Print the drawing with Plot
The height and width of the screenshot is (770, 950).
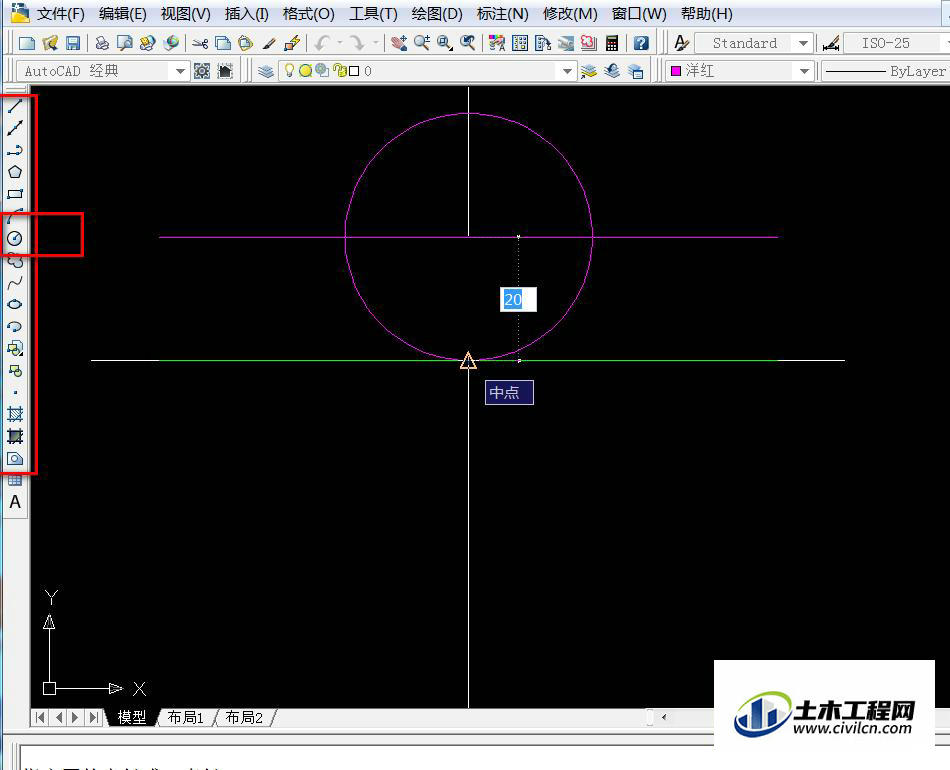click(102, 43)
